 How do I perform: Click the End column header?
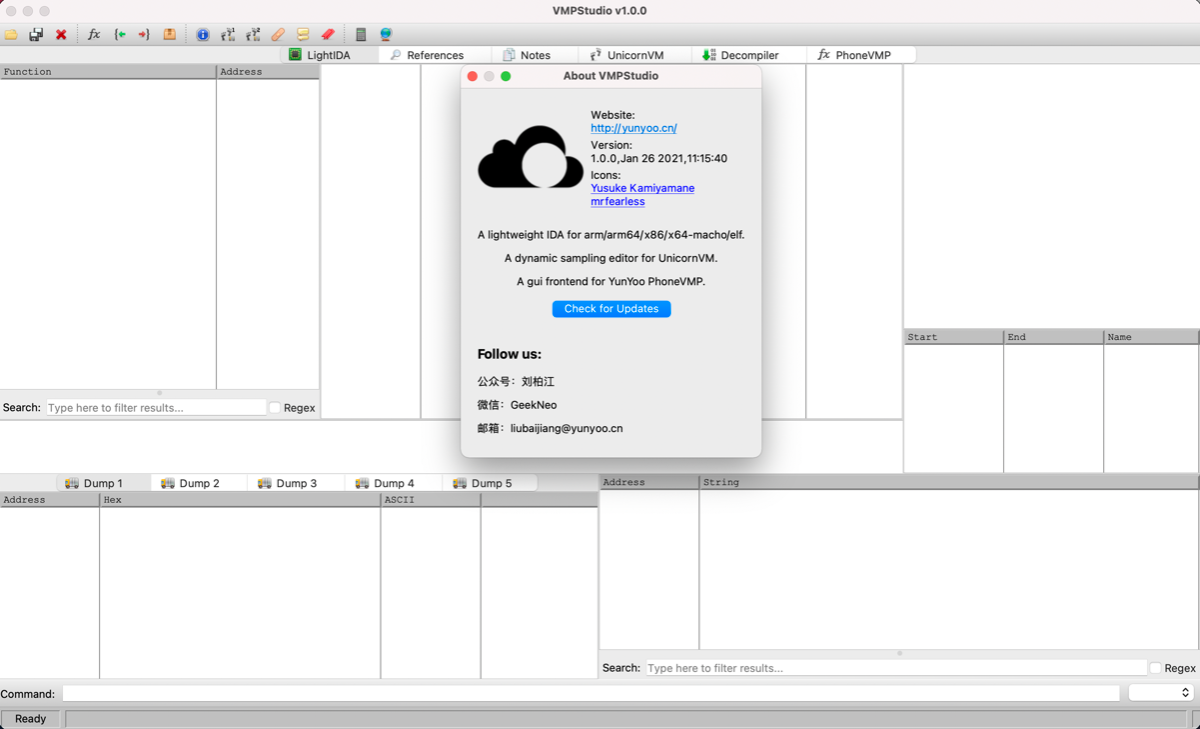(x=1053, y=337)
